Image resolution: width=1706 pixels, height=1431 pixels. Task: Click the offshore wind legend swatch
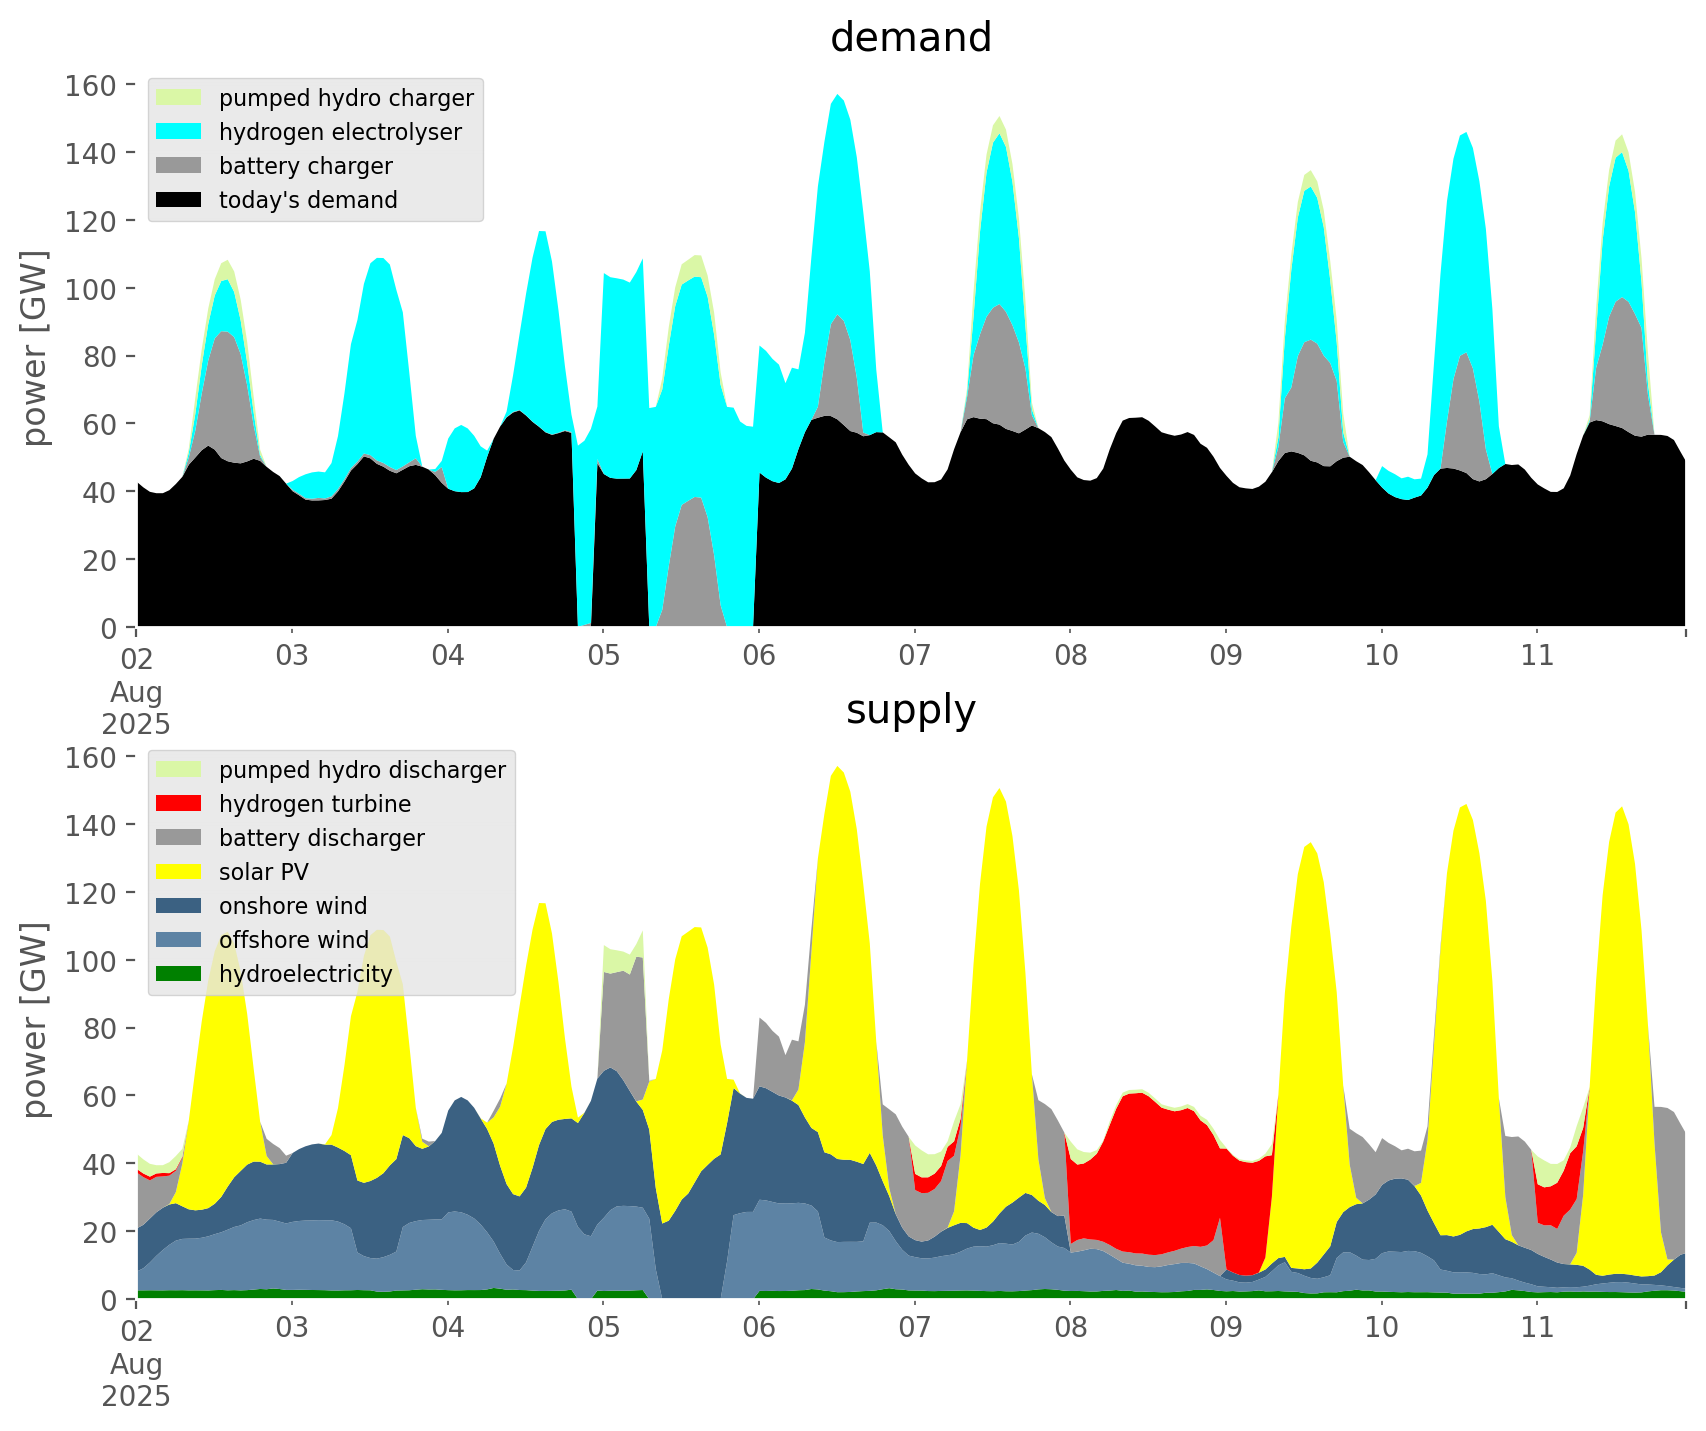pos(179,940)
